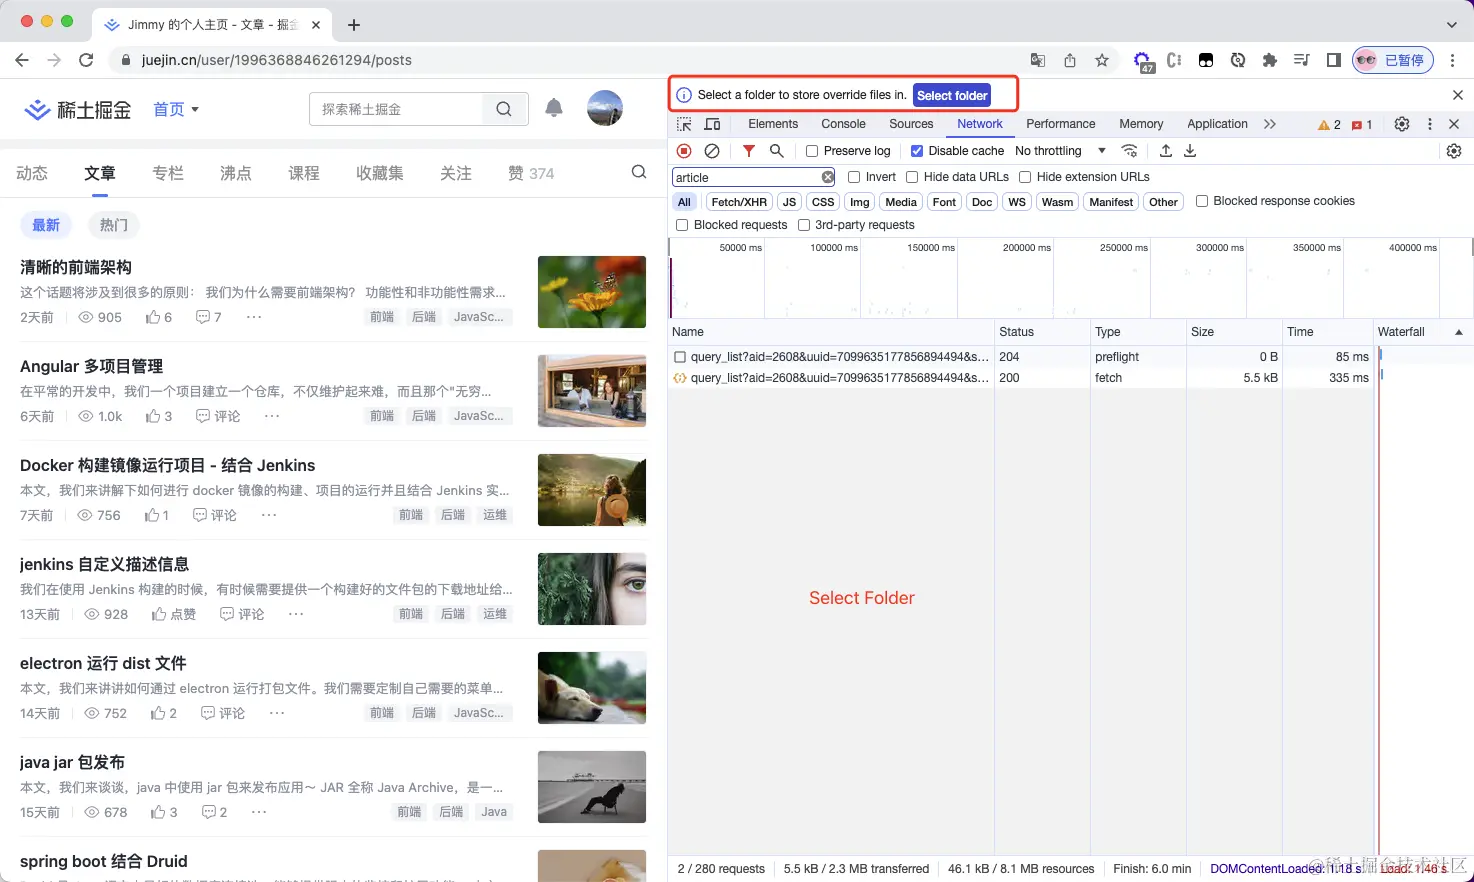Enable the Preserve log checkbox

(811, 150)
